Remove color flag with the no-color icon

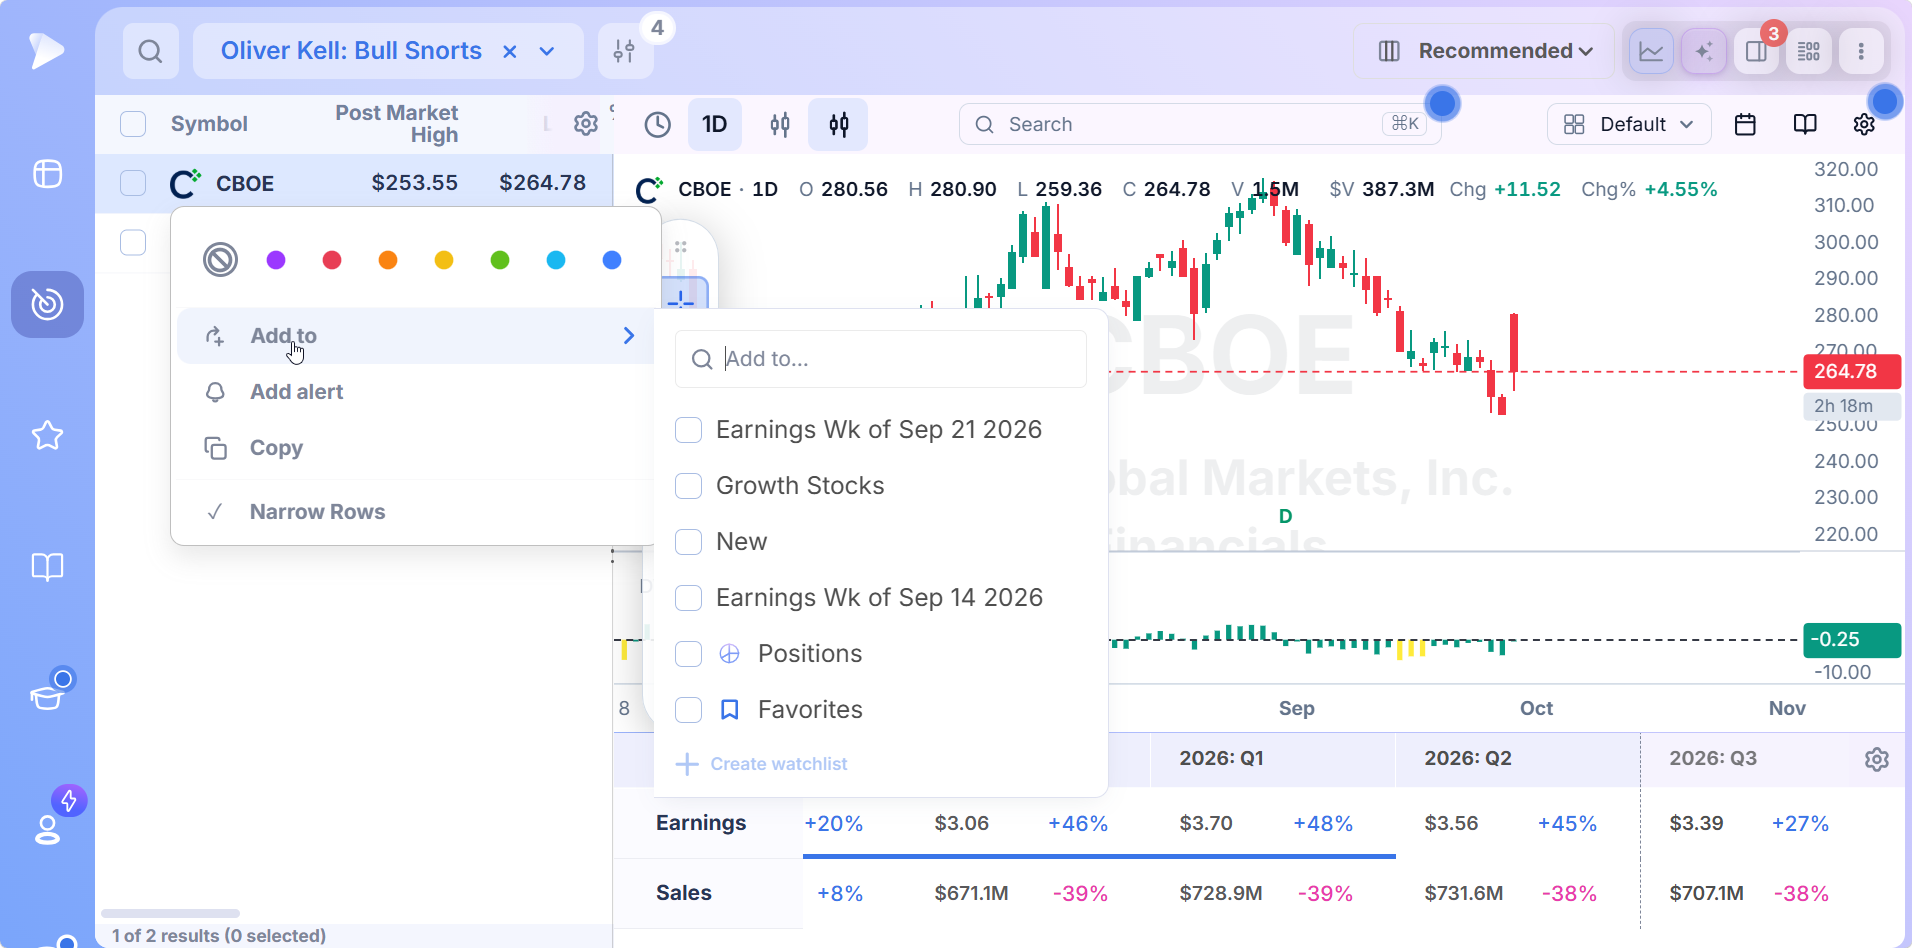(220, 260)
